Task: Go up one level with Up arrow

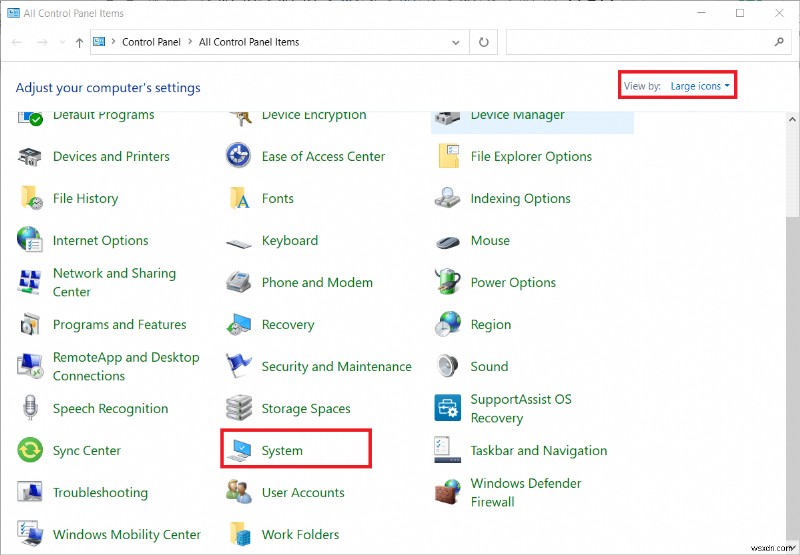Action: pyautogui.click(x=79, y=43)
